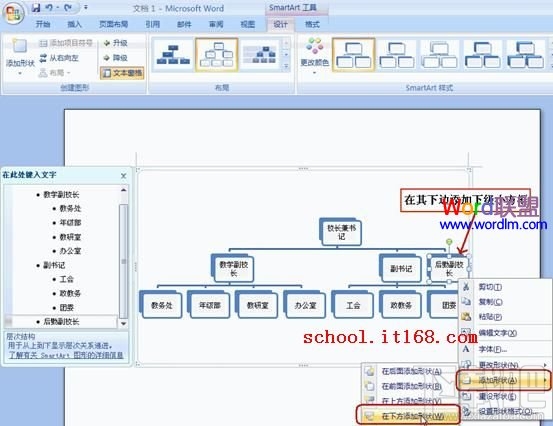Choose 字体(F) from the context menu
Image resolution: width=553 pixels, height=426 pixels.
[x=504, y=349]
